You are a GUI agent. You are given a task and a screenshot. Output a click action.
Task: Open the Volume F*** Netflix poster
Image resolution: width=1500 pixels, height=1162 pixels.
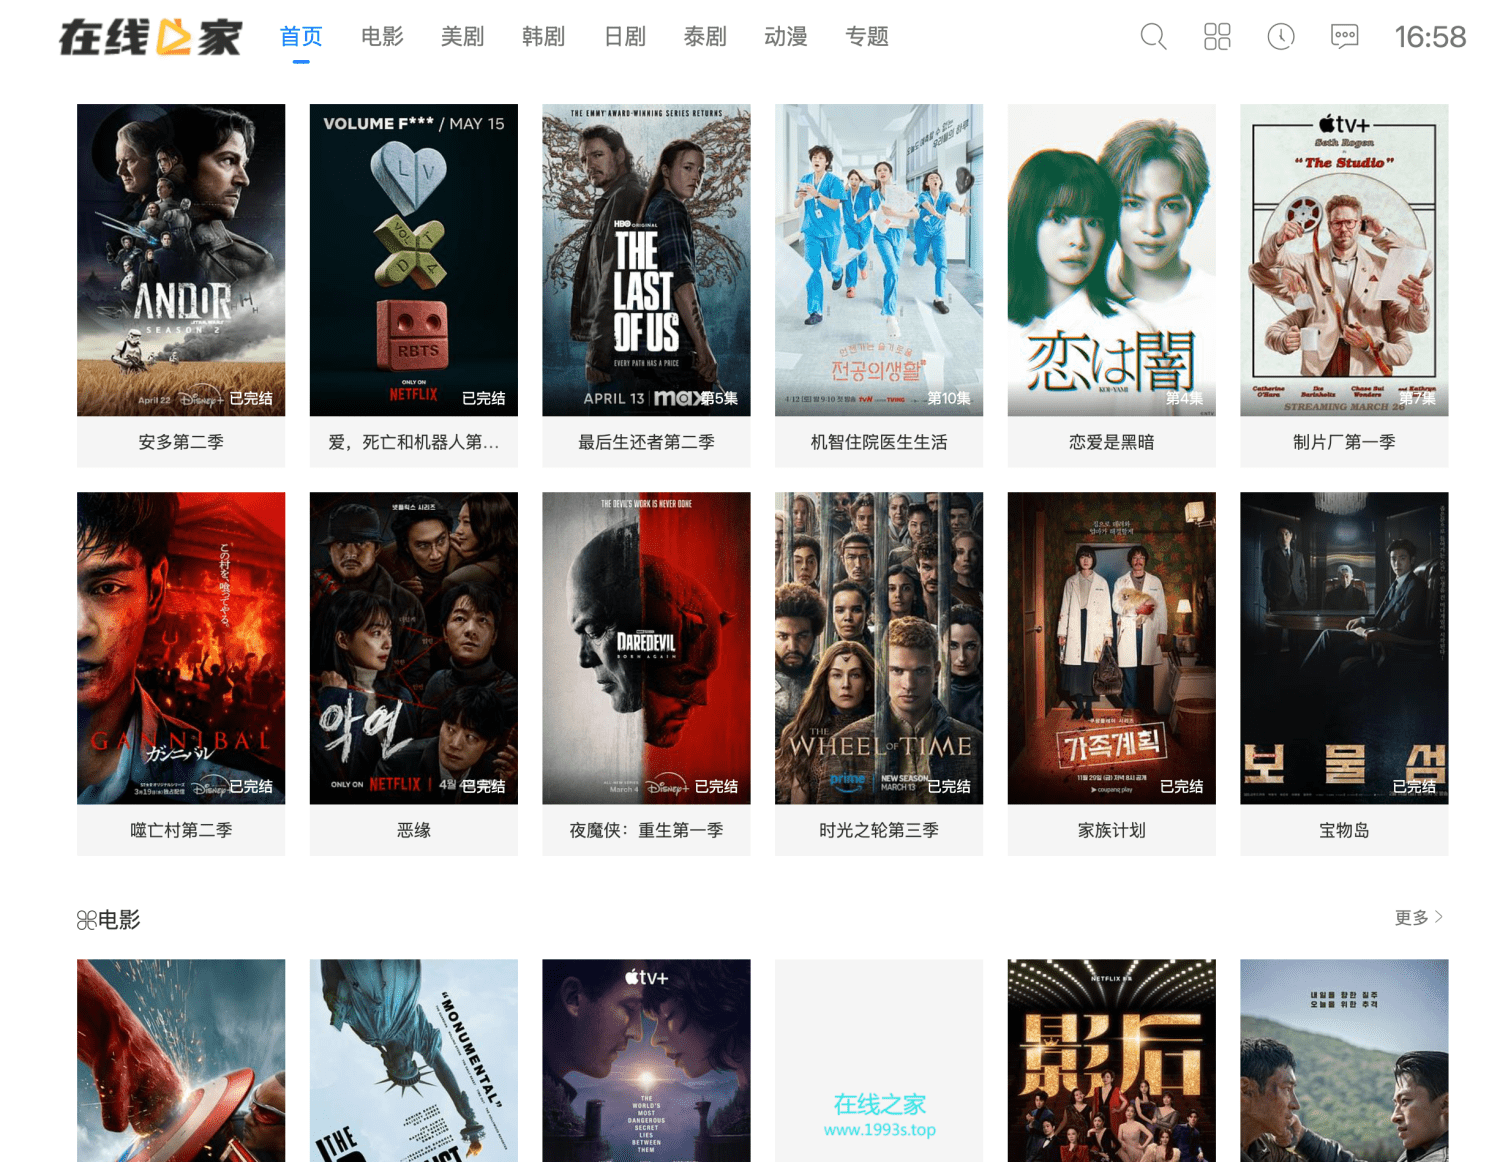click(414, 260)
